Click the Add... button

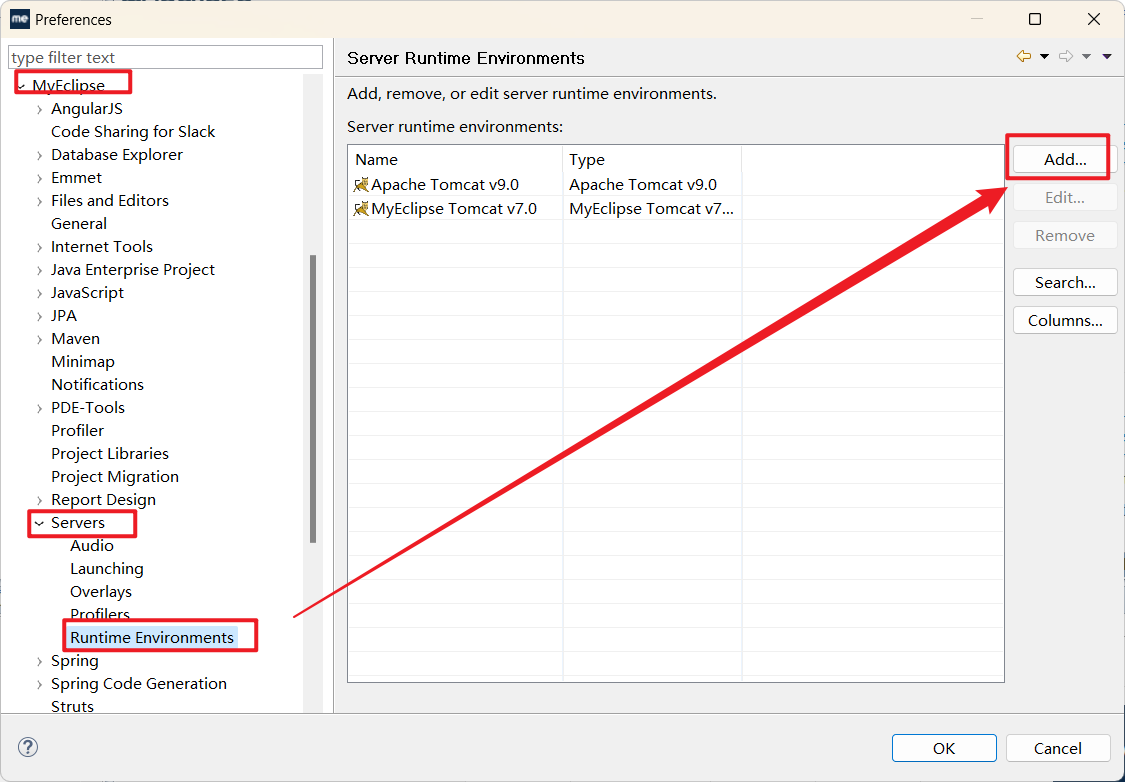[x=1065, y=159]
